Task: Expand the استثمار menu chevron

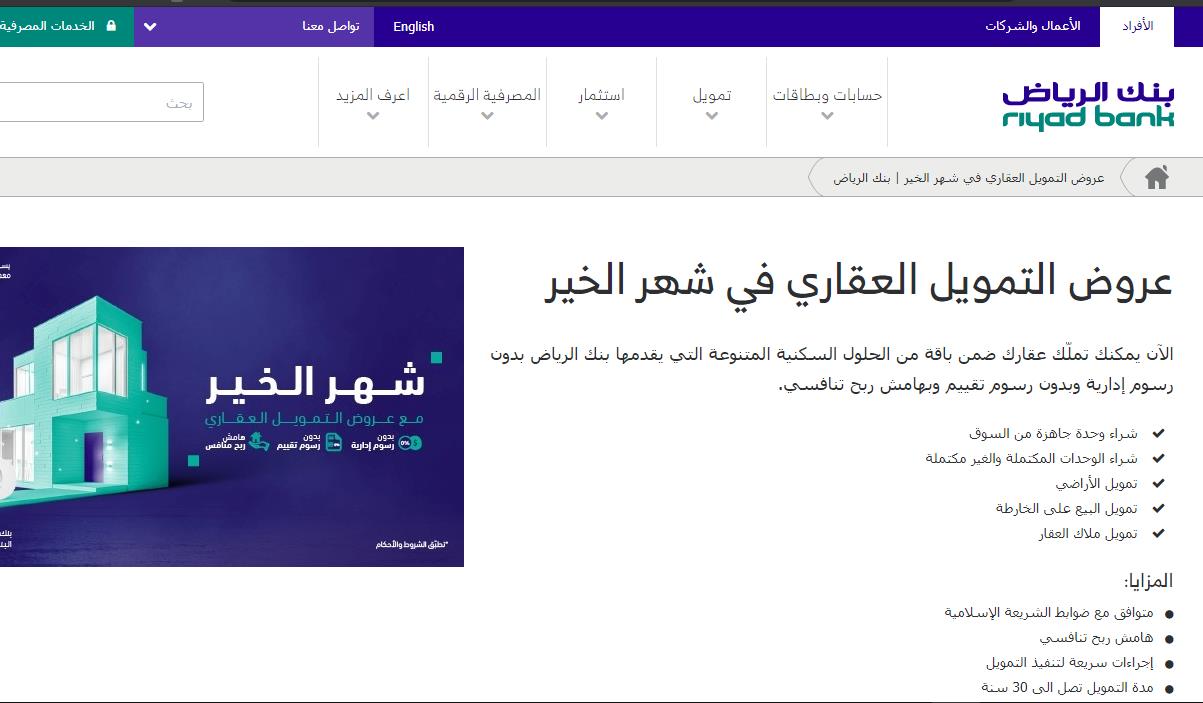Action: click(601, 116)
